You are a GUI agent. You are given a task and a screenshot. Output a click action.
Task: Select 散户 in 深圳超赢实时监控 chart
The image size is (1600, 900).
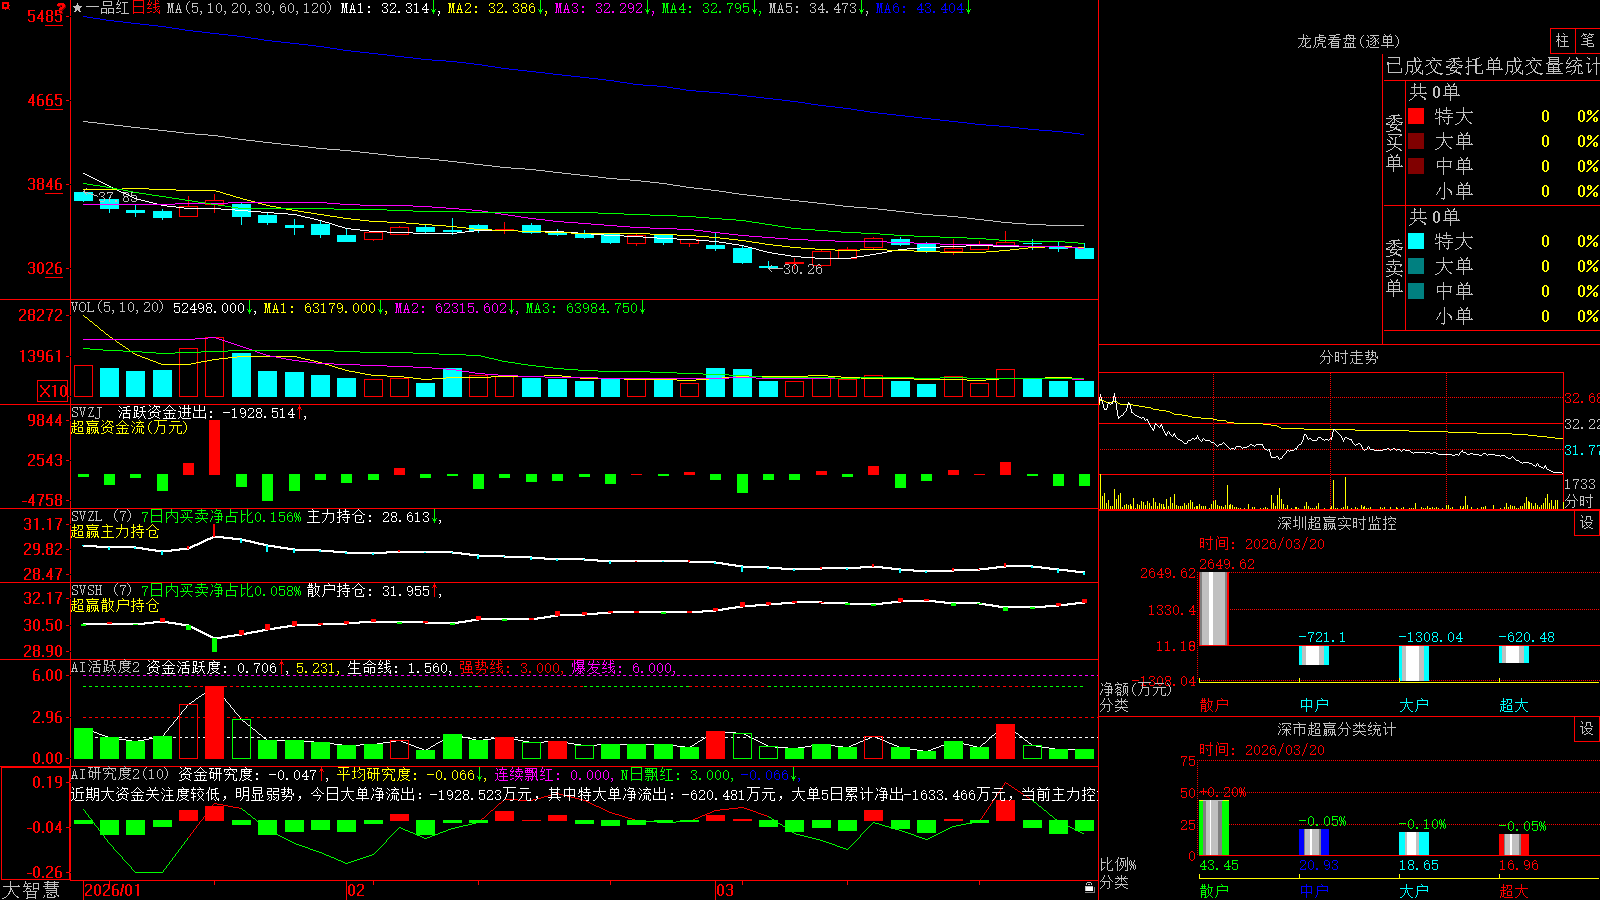1214,705
